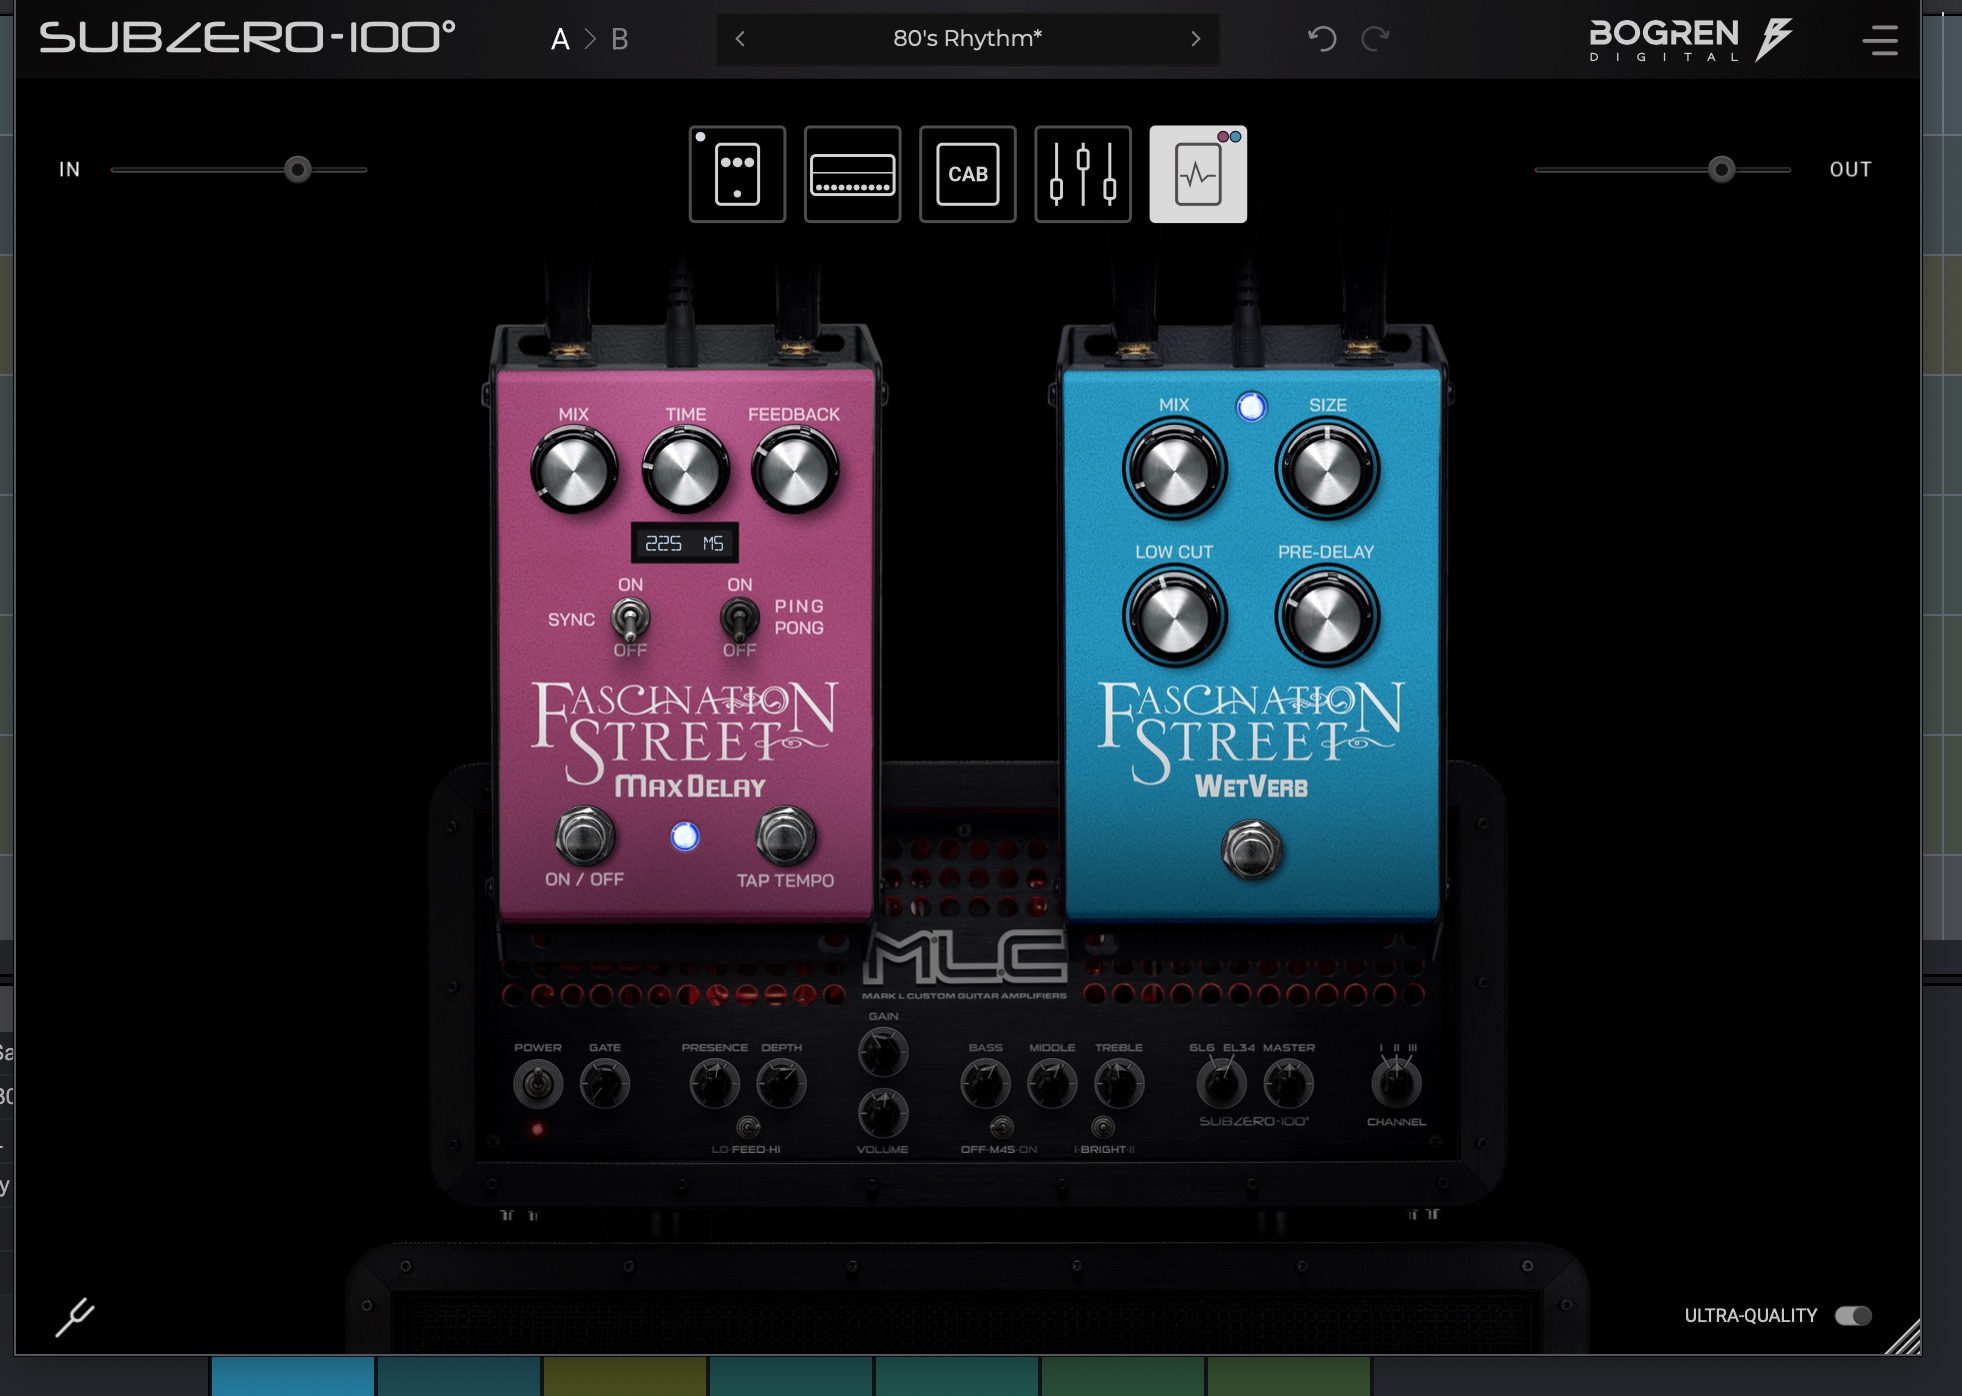Click the undo arrow icon
The image size is (1962, 1396).
click(1322, 39)
